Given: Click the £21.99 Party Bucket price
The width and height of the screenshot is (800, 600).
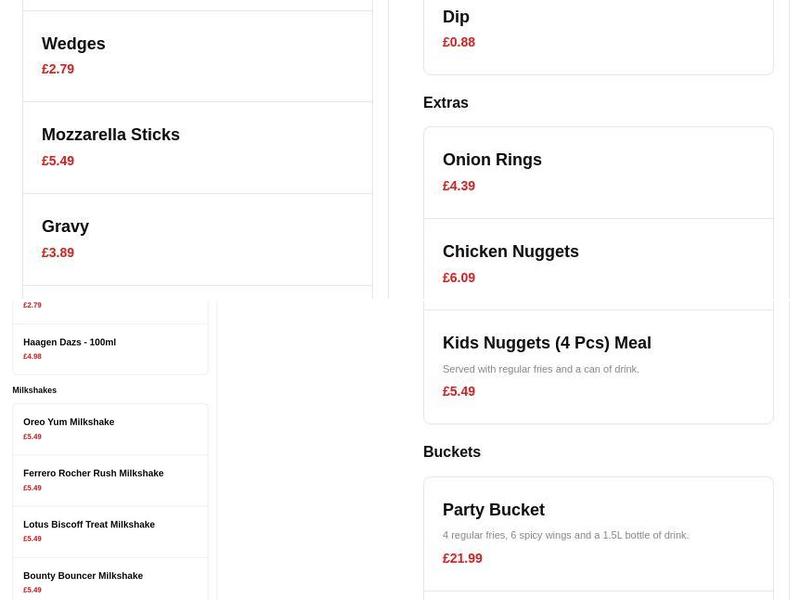Looking at the screenshot, I should click(x=462, y=557).
